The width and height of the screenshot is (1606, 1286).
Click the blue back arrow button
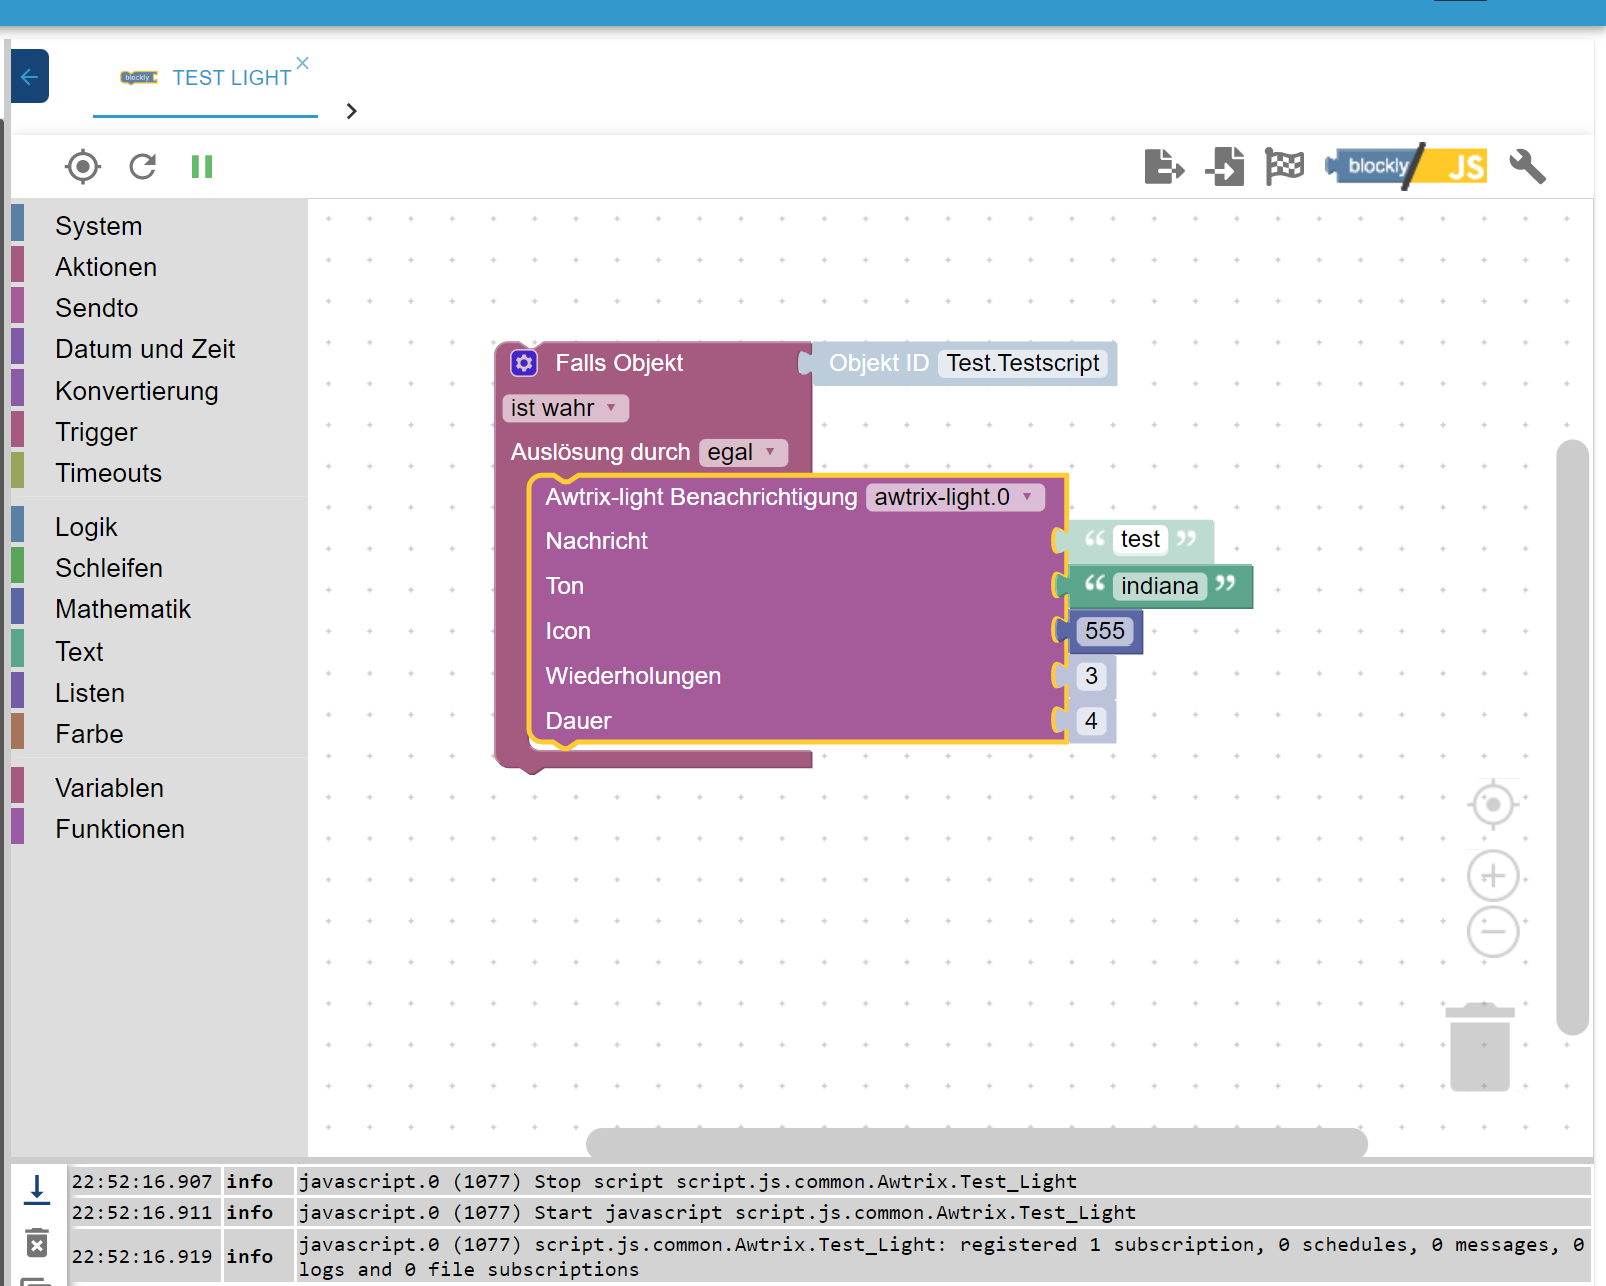click(x=30, y=77)
